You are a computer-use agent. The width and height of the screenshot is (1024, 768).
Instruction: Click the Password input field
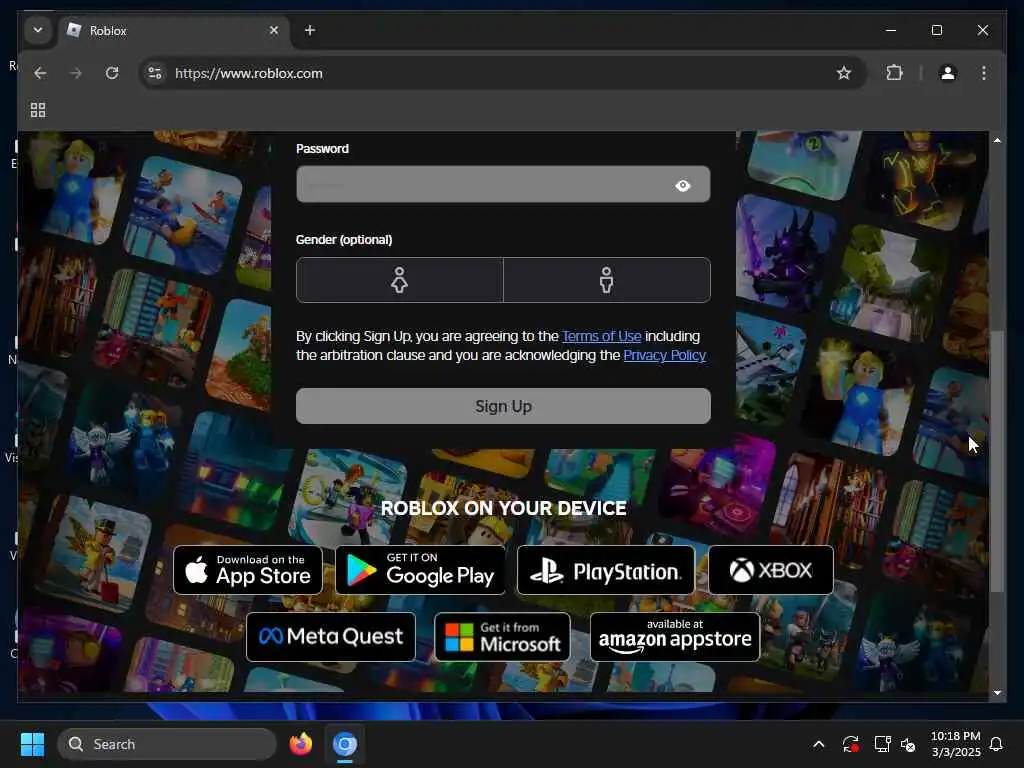click(x=503, y=185)
